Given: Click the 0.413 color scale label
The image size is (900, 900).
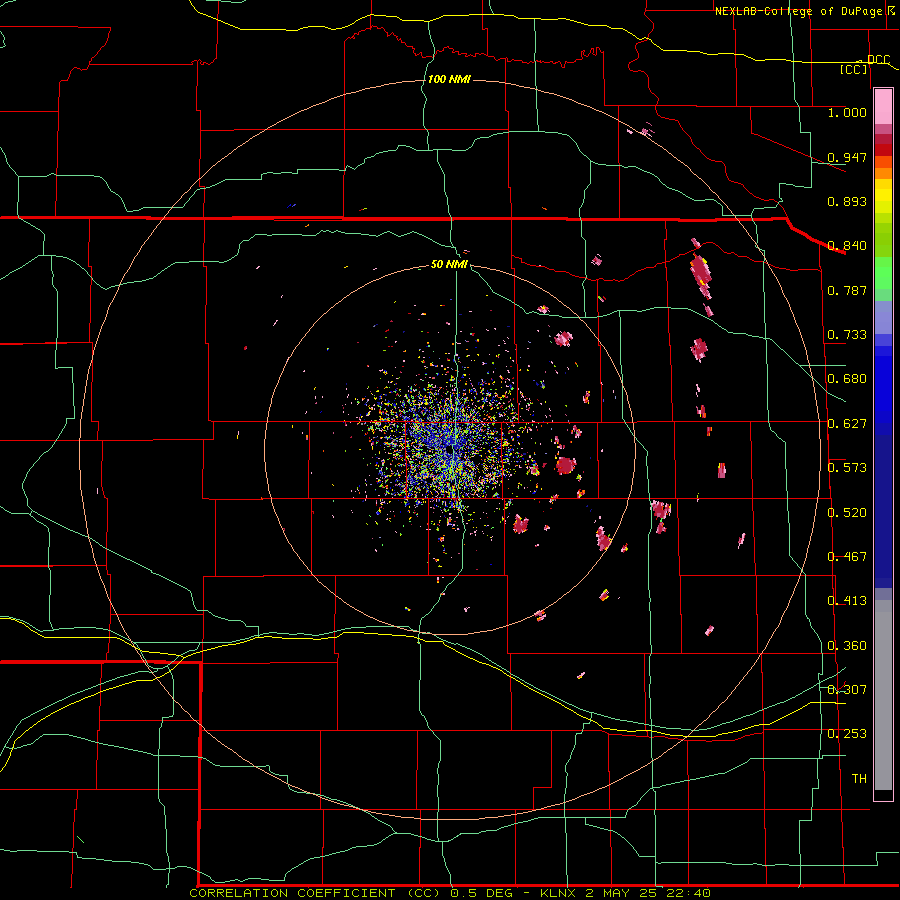Looking at the screenshot, I should tap(847, 601).
